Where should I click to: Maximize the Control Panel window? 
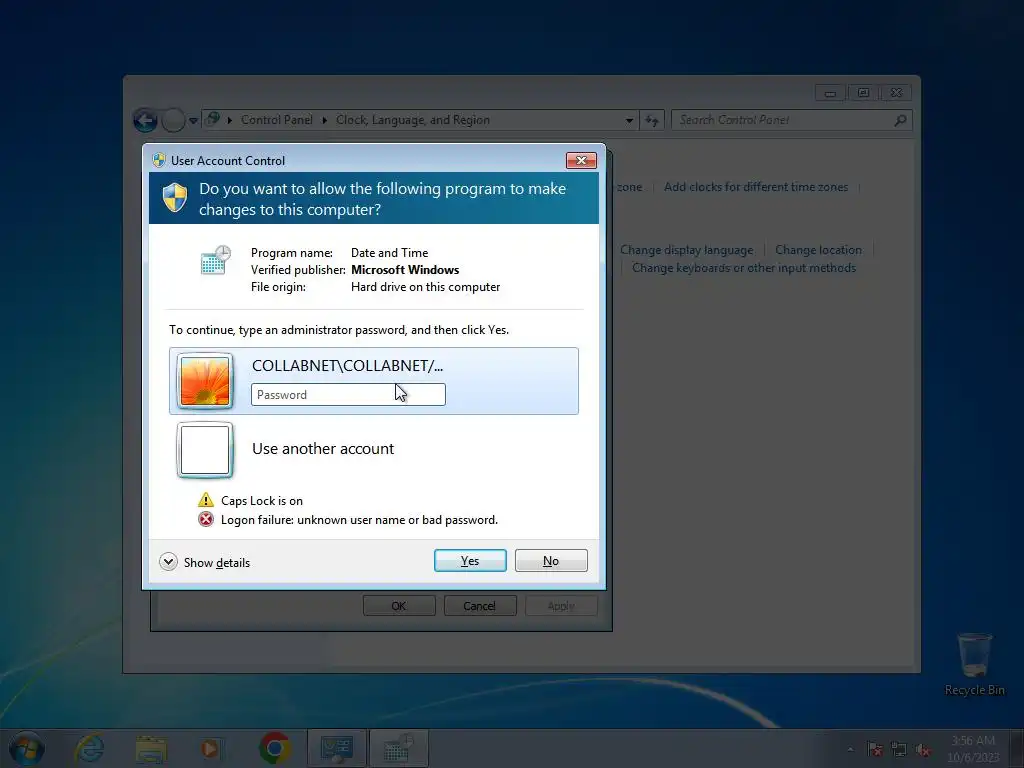point(863,93)
